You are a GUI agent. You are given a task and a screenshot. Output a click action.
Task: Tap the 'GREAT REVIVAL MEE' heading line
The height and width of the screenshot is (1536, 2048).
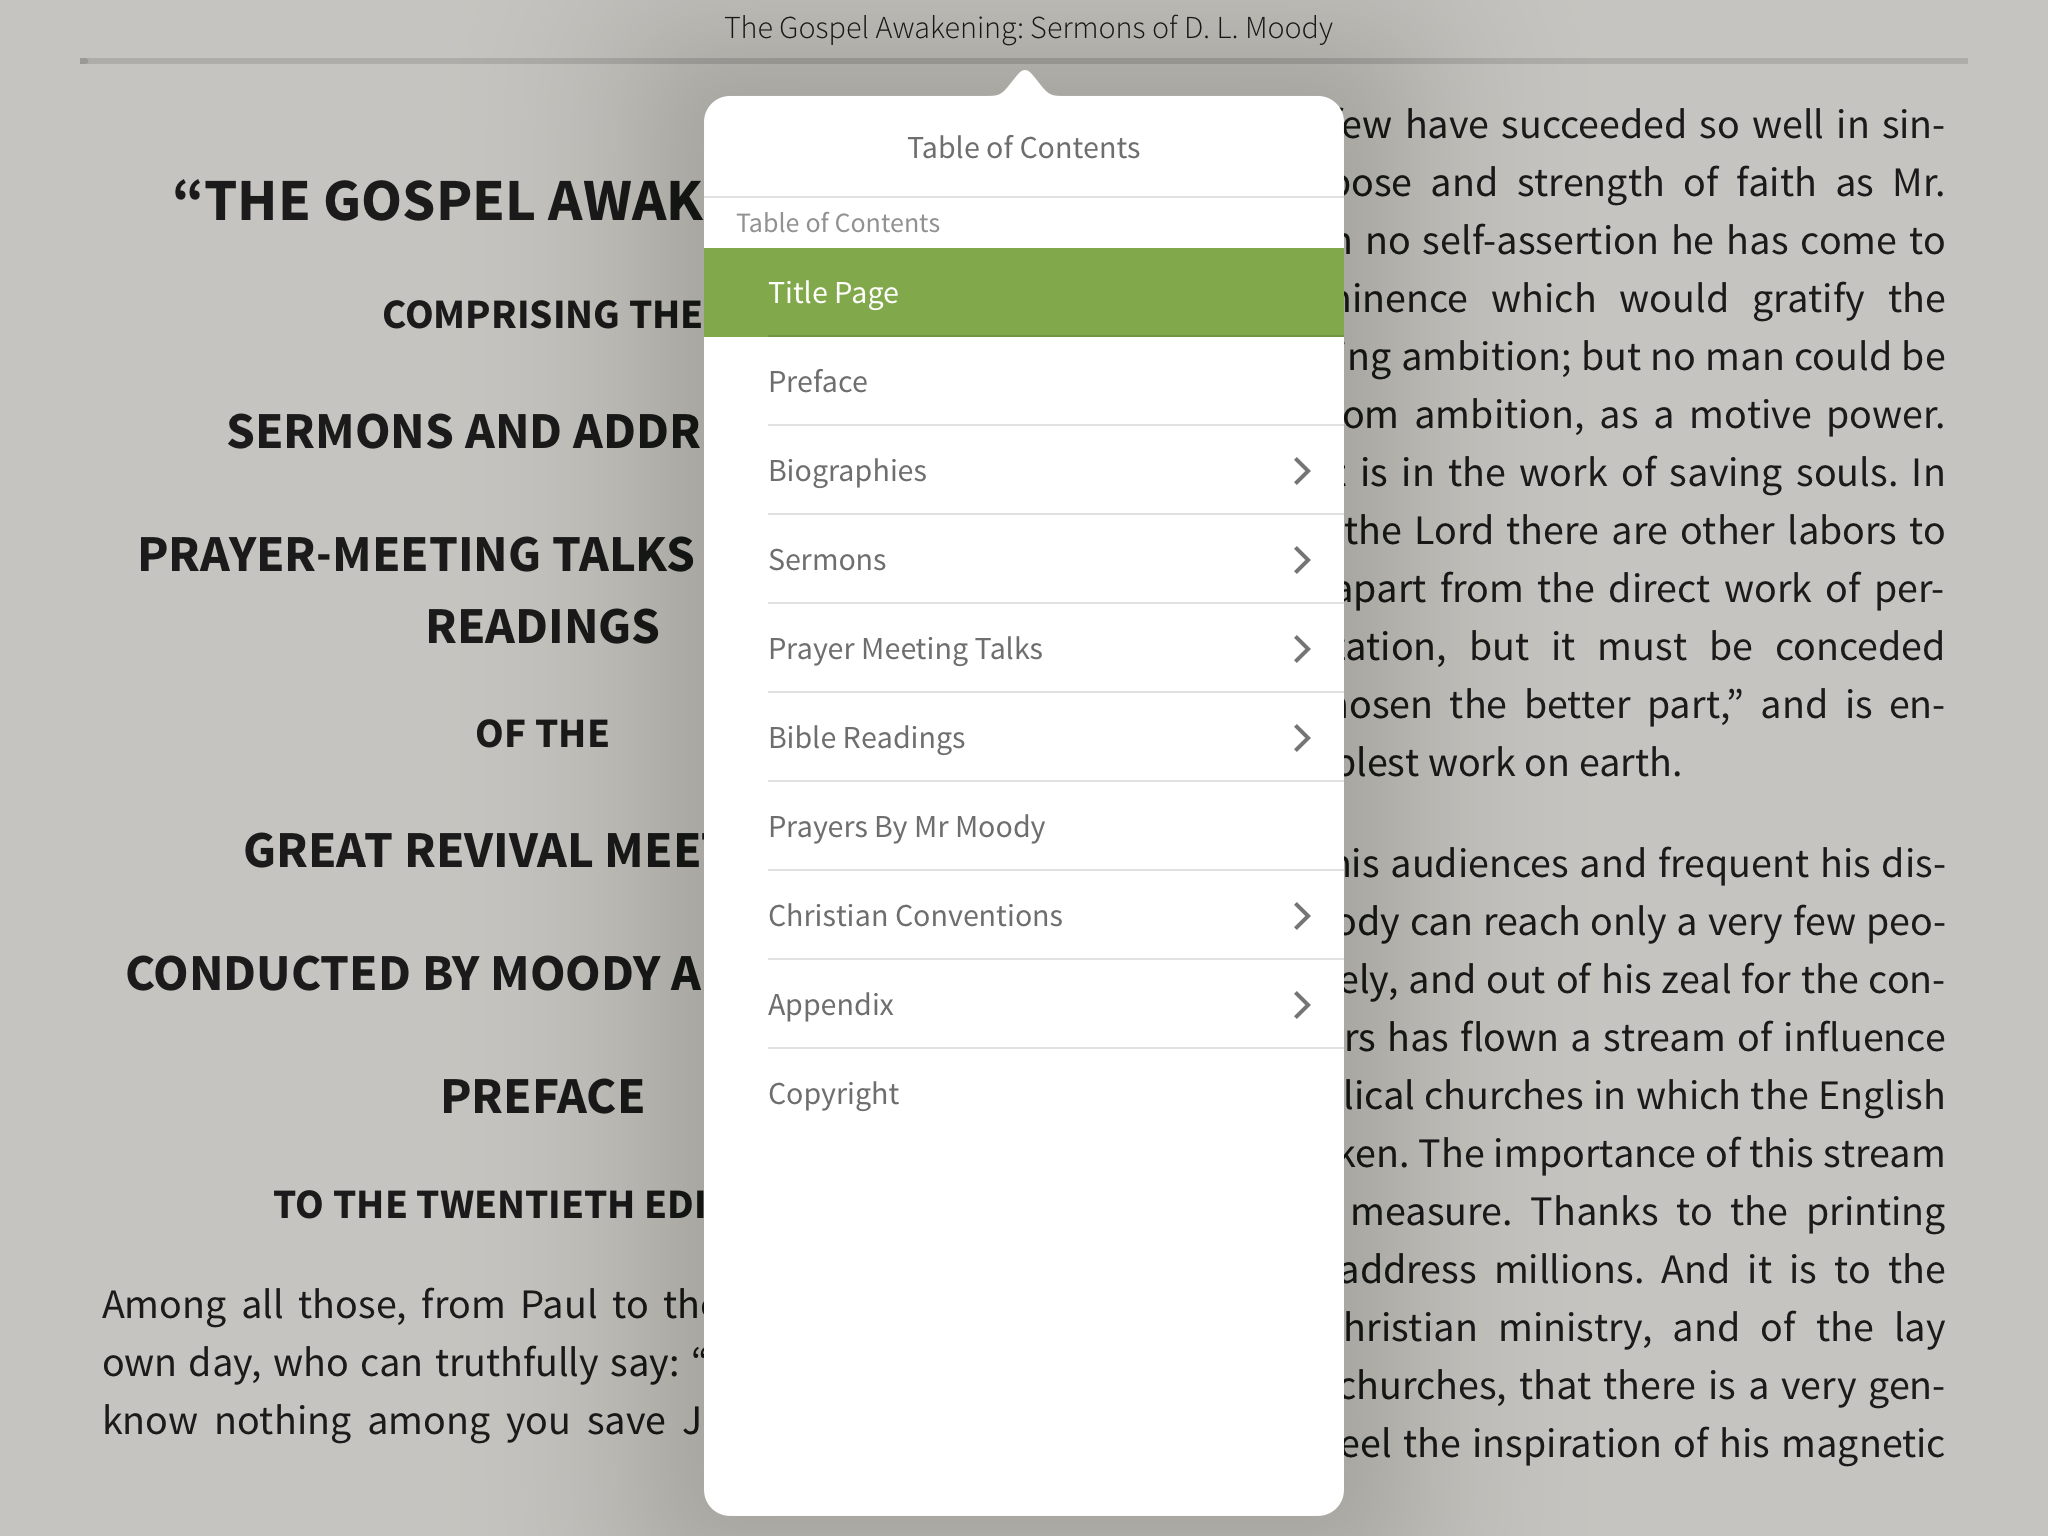click(474, 851)
